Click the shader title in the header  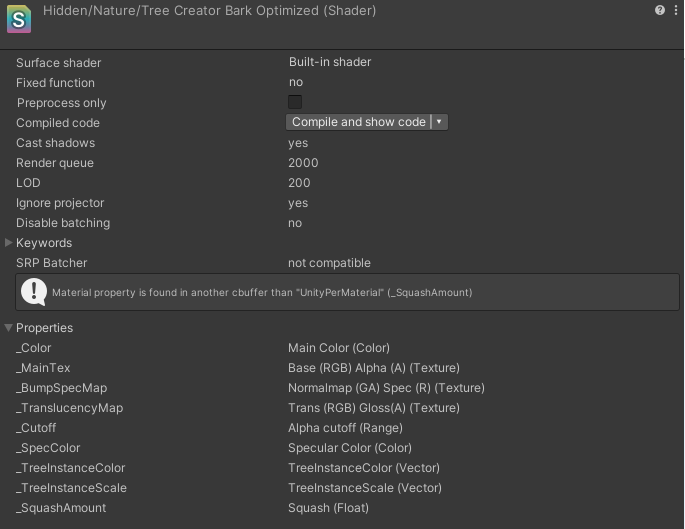point(210,10)
